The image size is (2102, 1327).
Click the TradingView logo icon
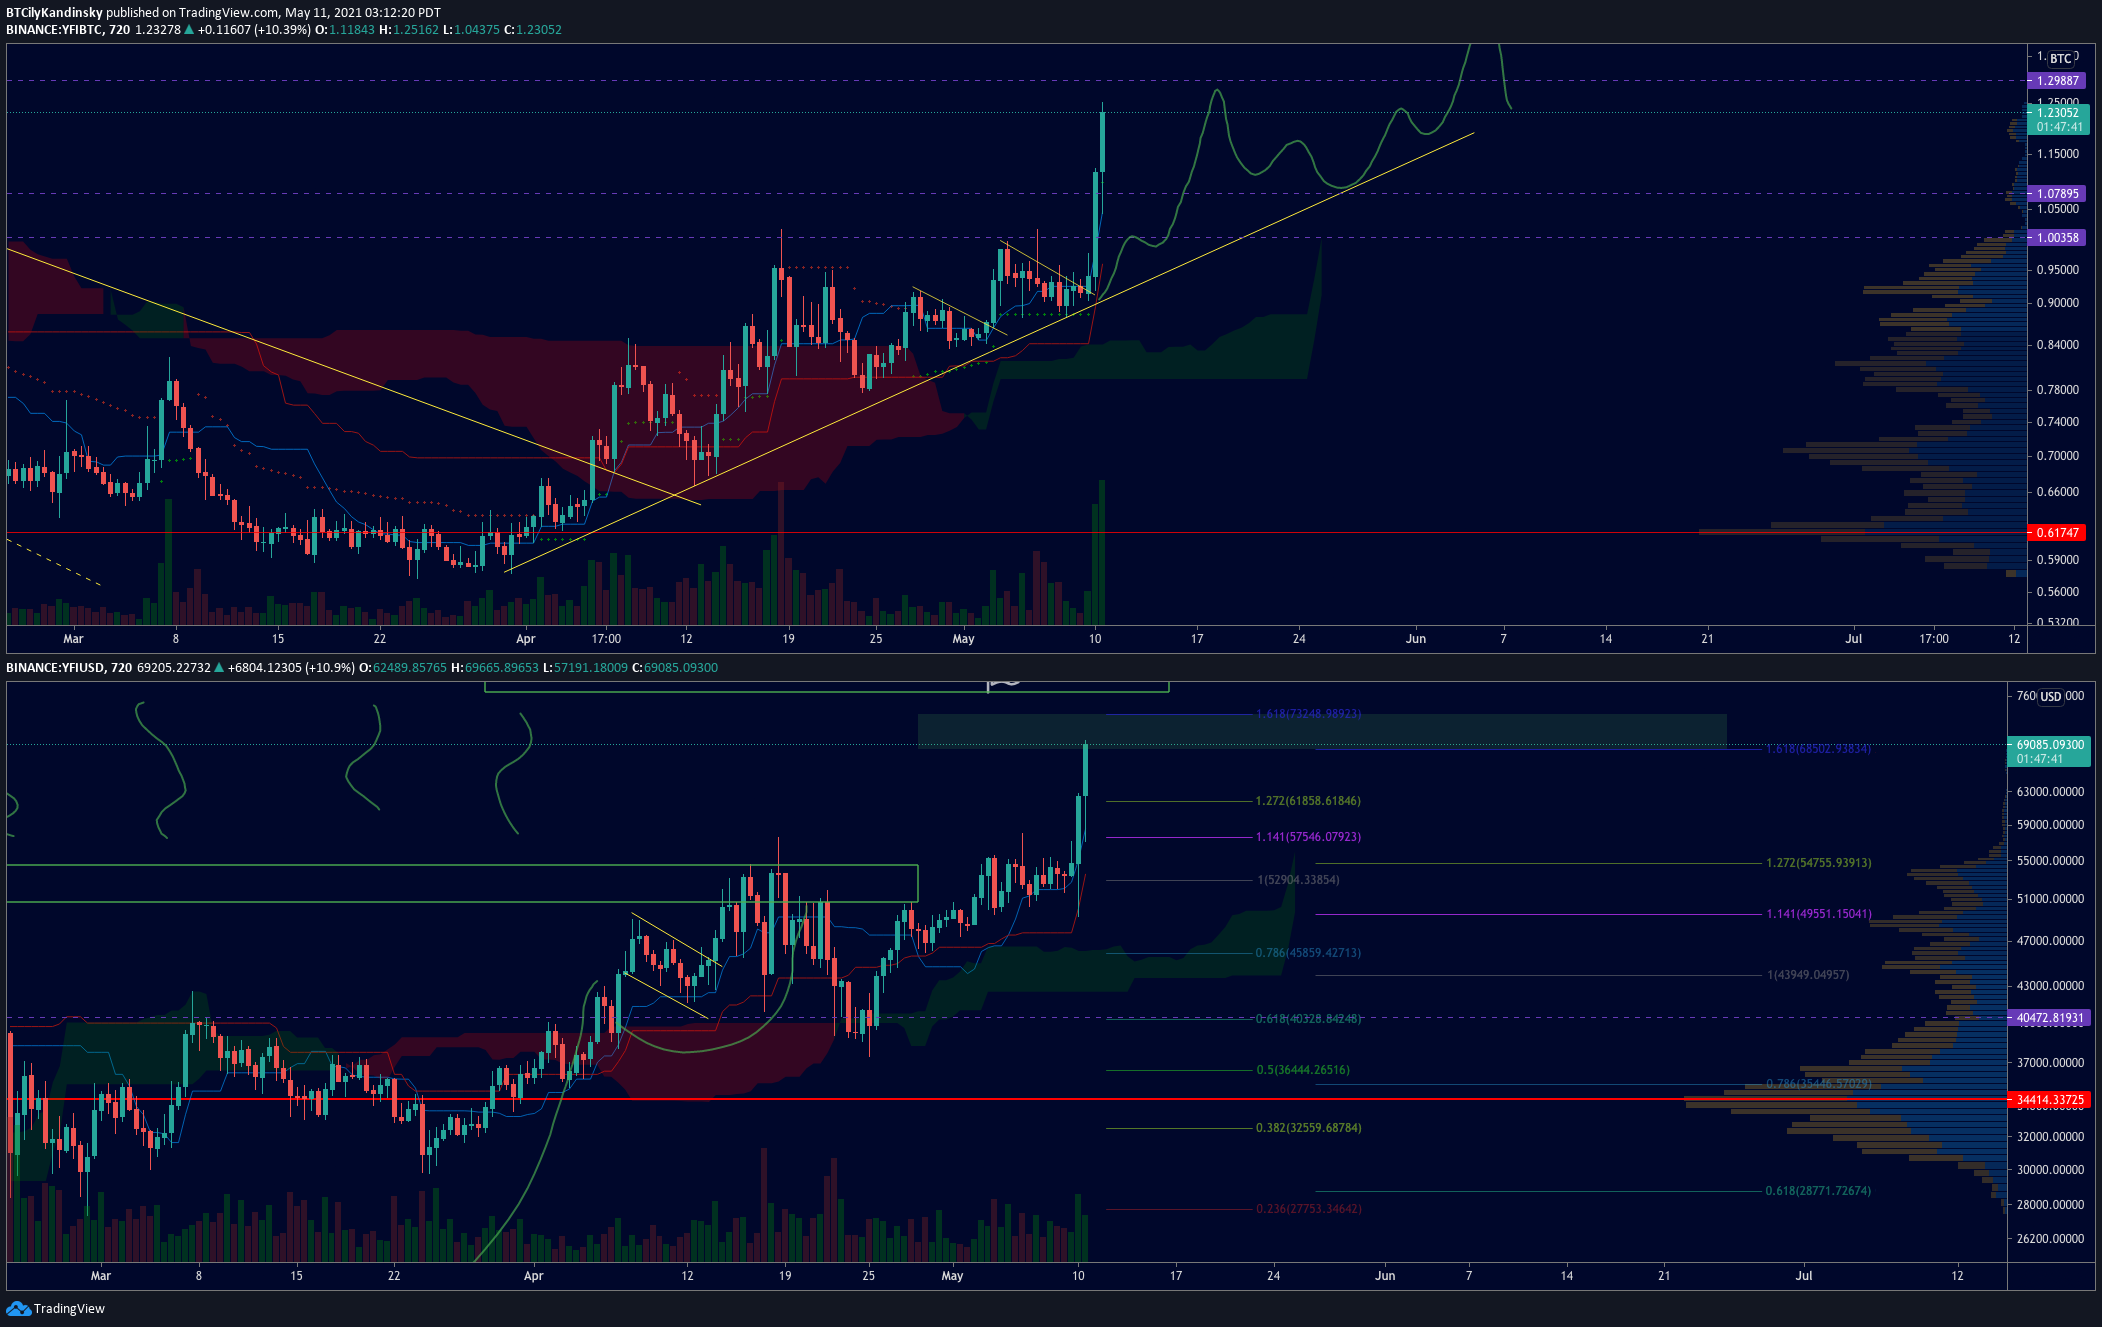tap(18, 1308)
